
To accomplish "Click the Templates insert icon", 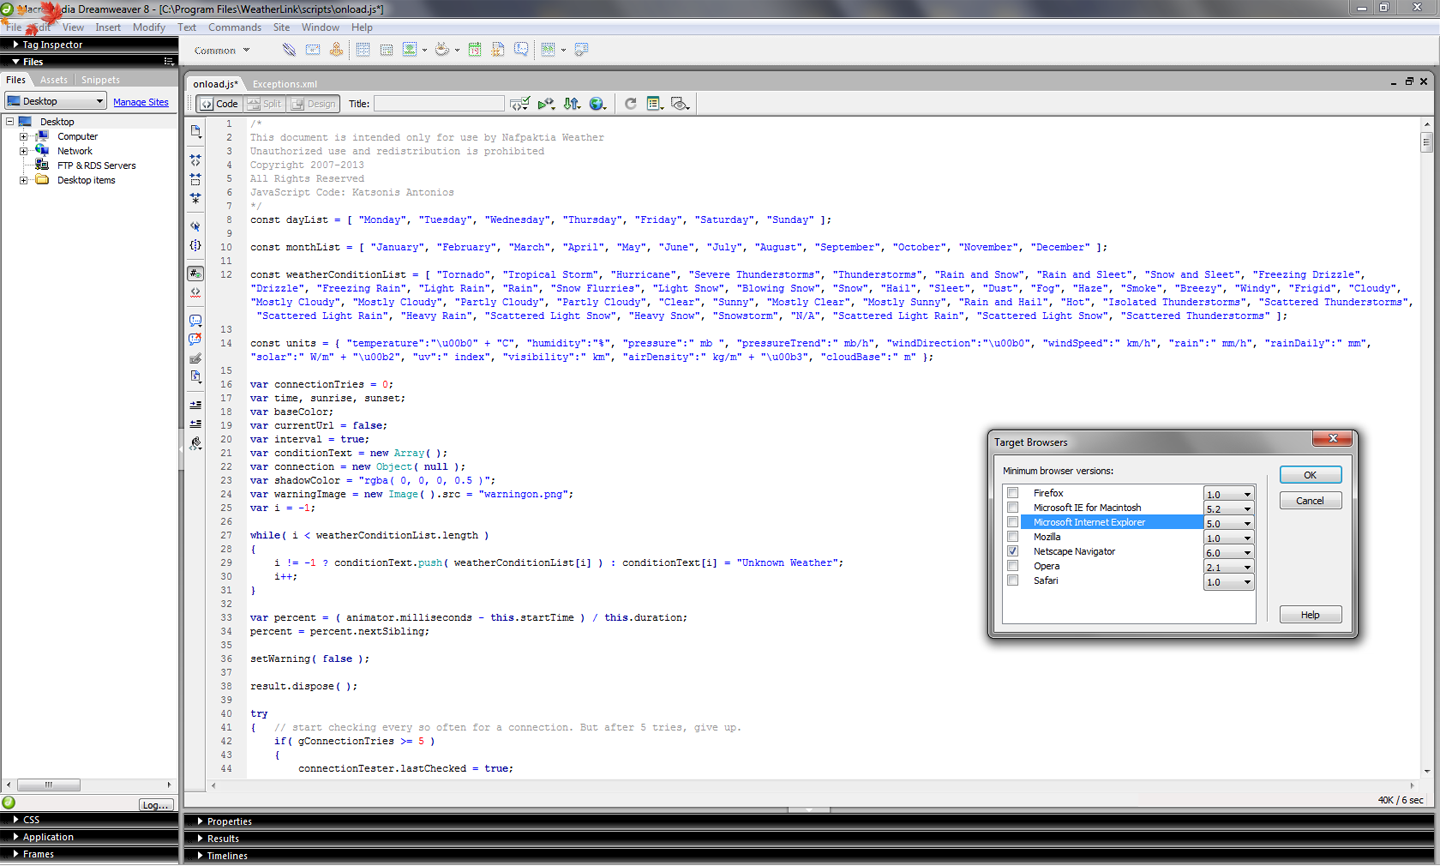I will click(x=548, y=49).
